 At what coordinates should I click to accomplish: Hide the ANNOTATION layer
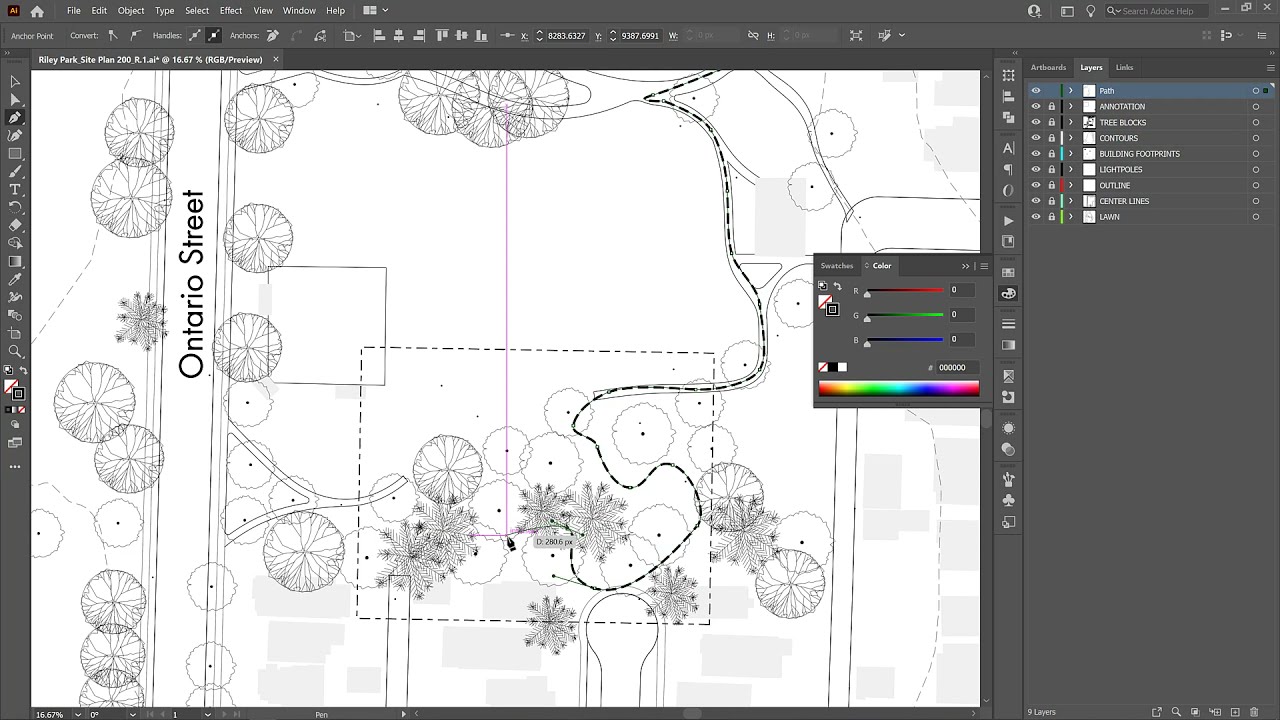tap(1036, 107)
